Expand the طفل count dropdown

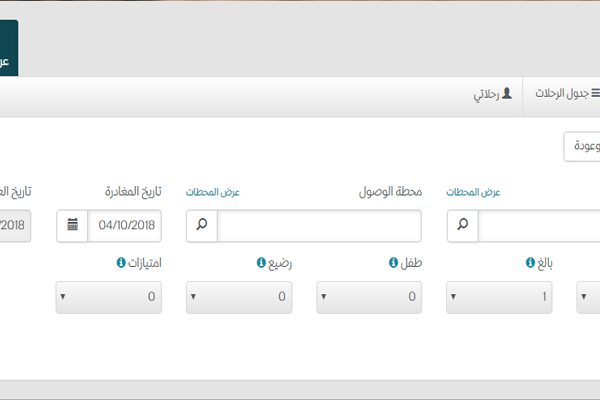pos(369,297)
